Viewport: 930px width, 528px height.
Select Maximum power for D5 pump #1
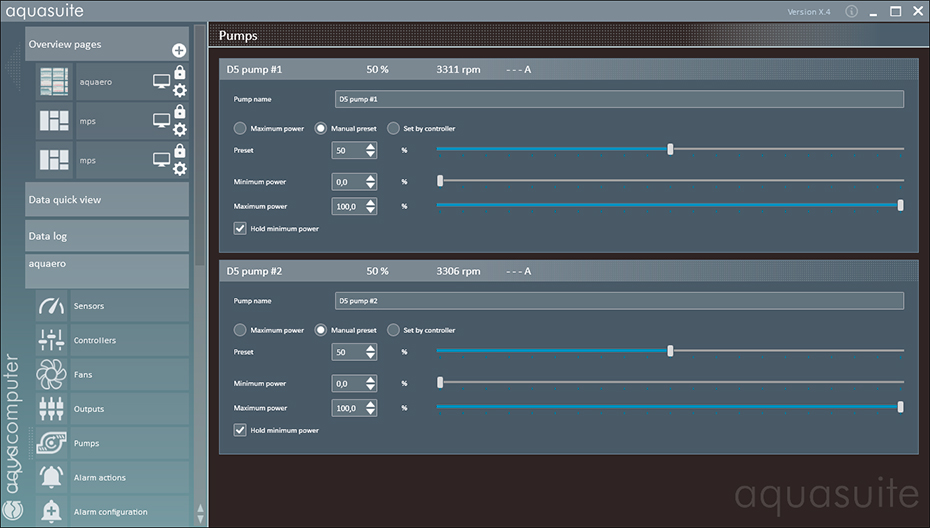click(x=240, y=128)
